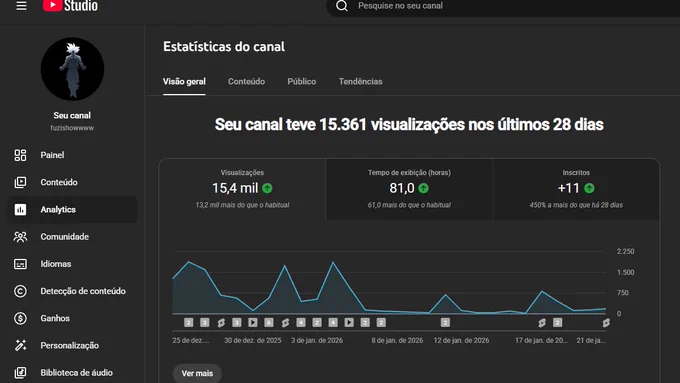
Task: Switch to the Público tab
Action: (302, 82)
